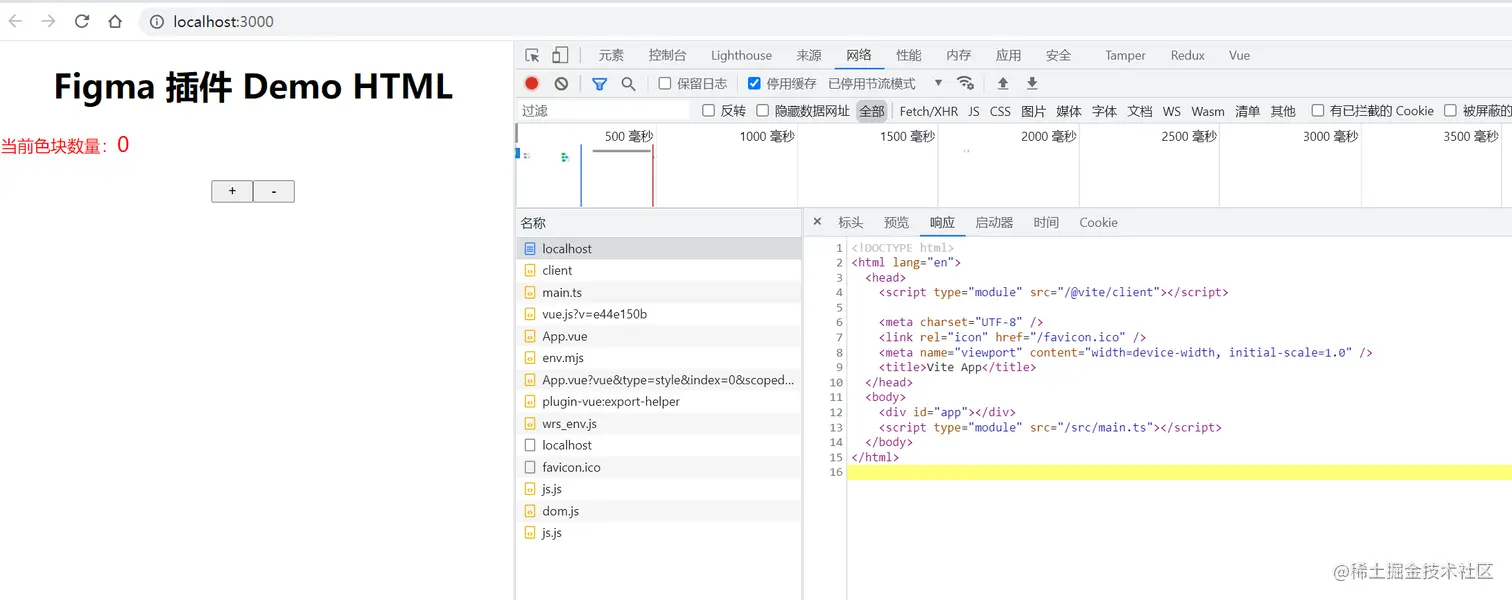Open the 安全 tab
The height and width of the screenshot is (600, 1512).
coord(1059,55)
